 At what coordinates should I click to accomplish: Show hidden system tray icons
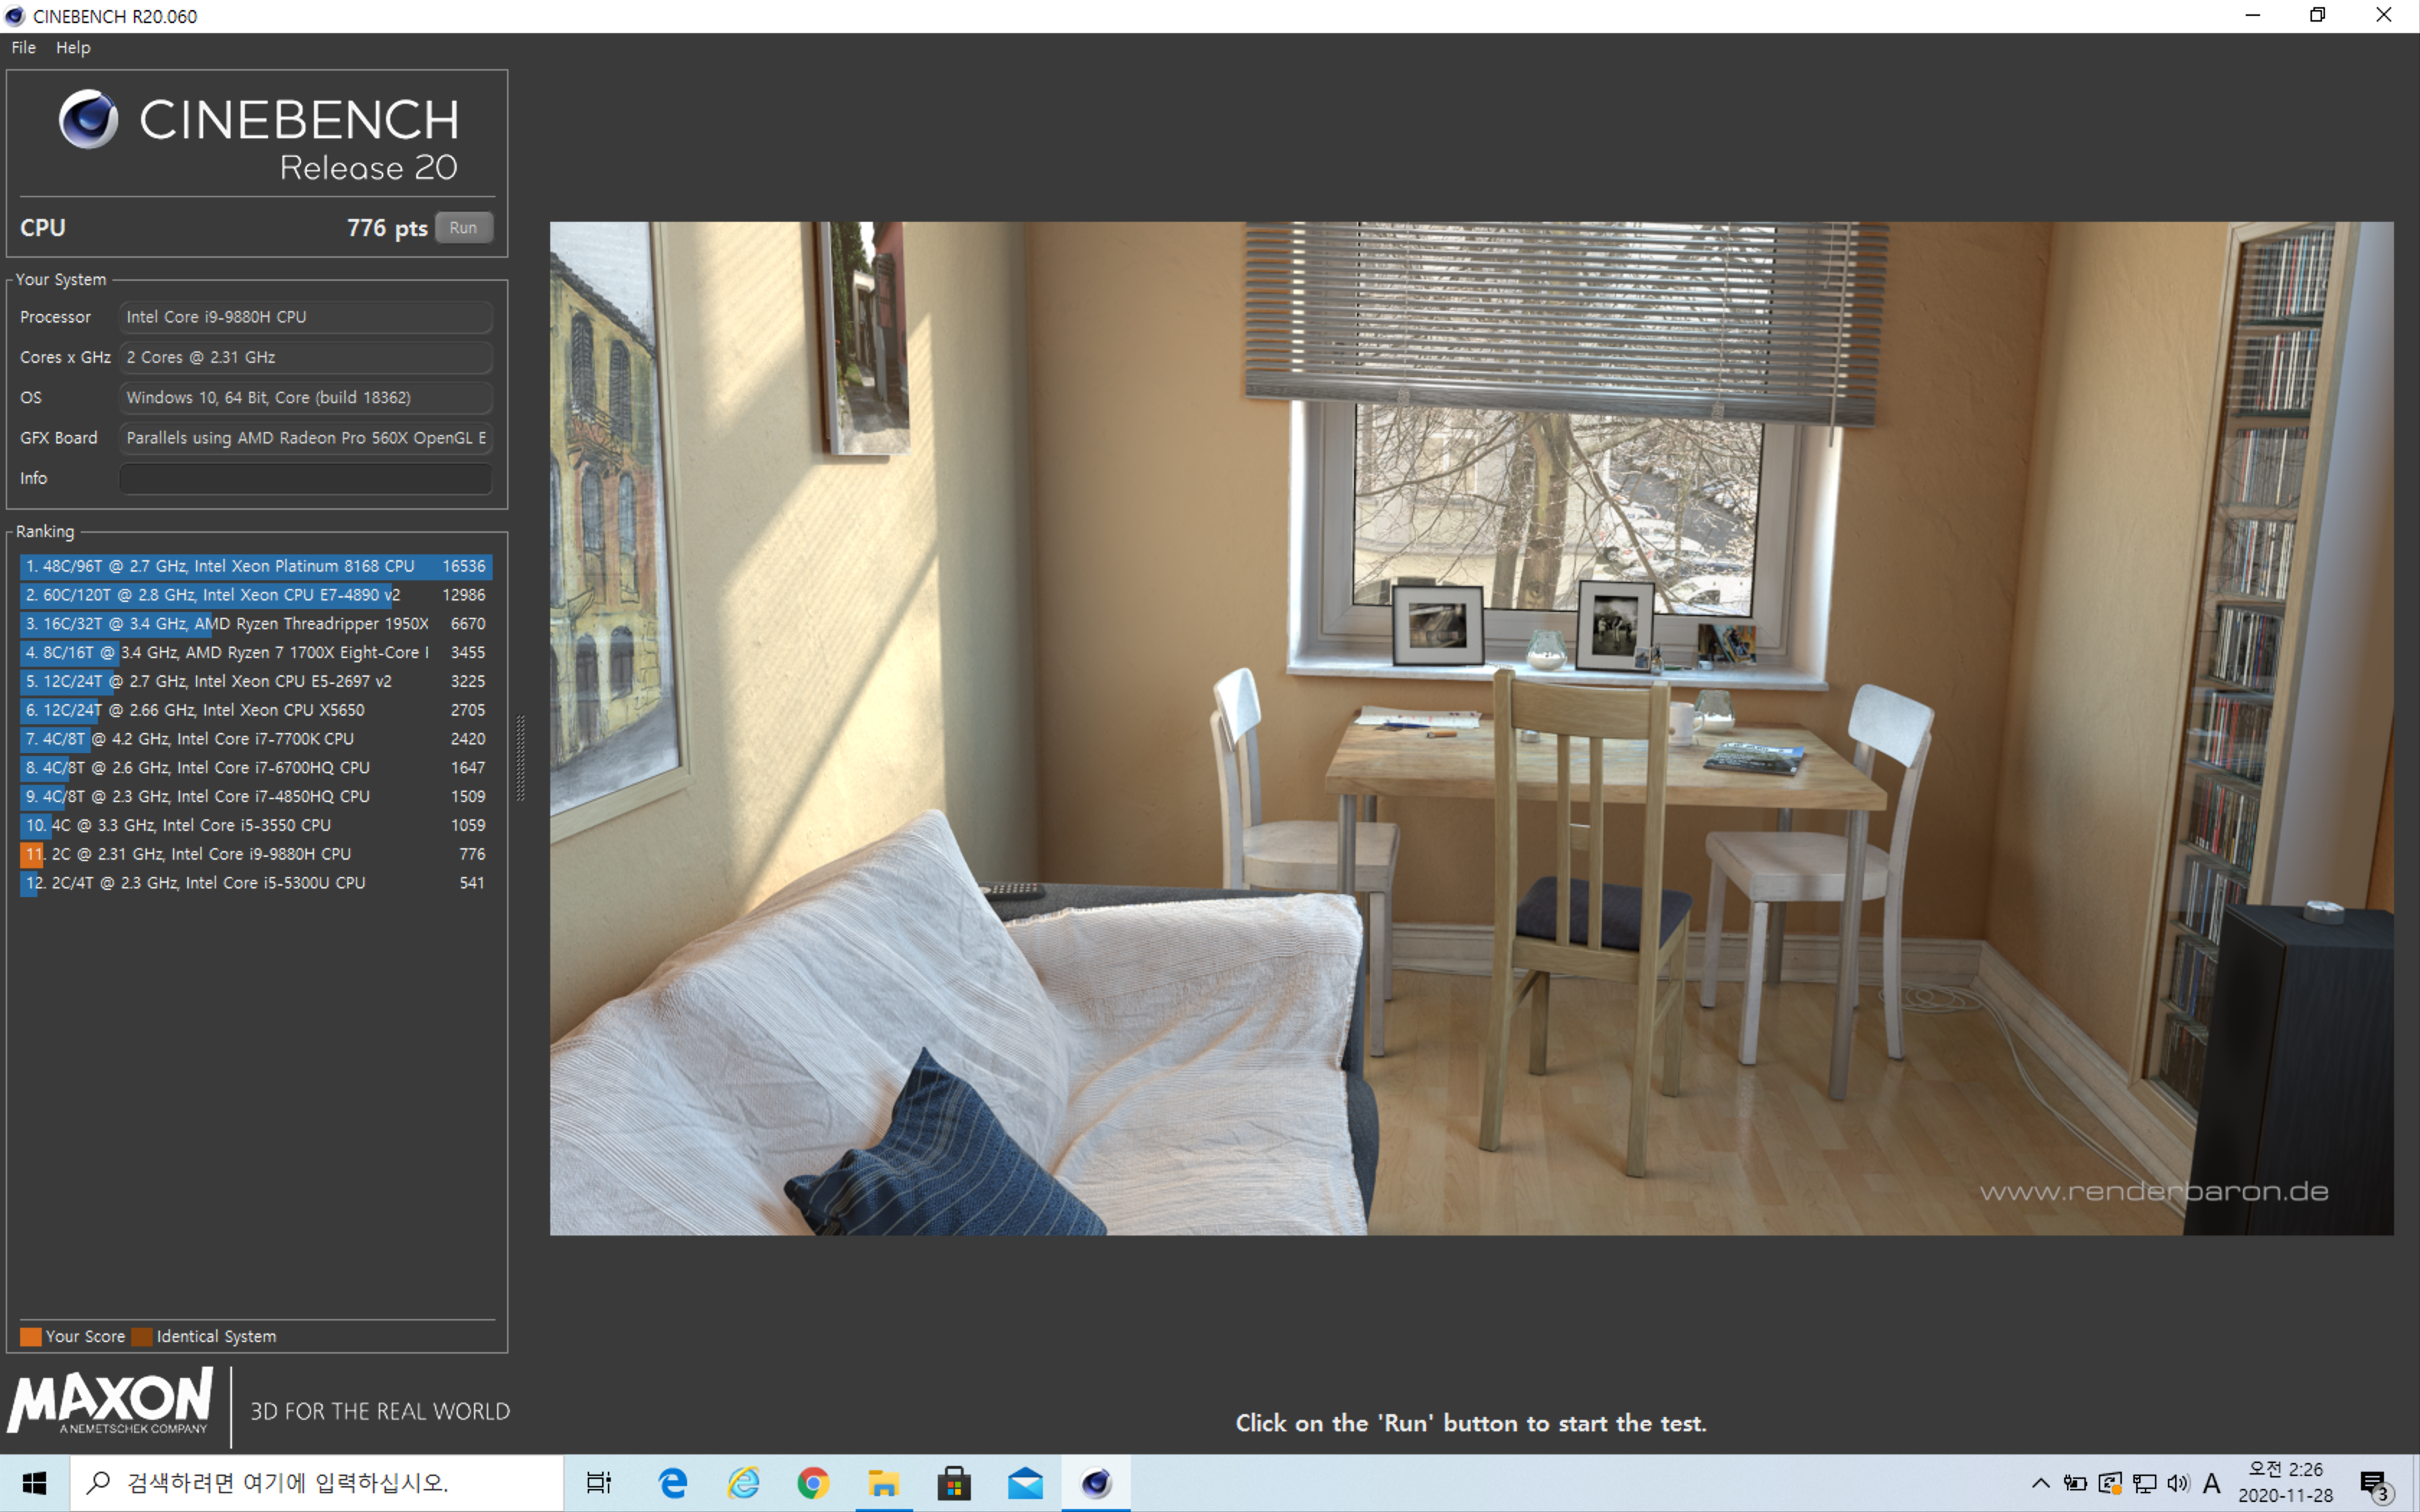click(2040, 1483)
